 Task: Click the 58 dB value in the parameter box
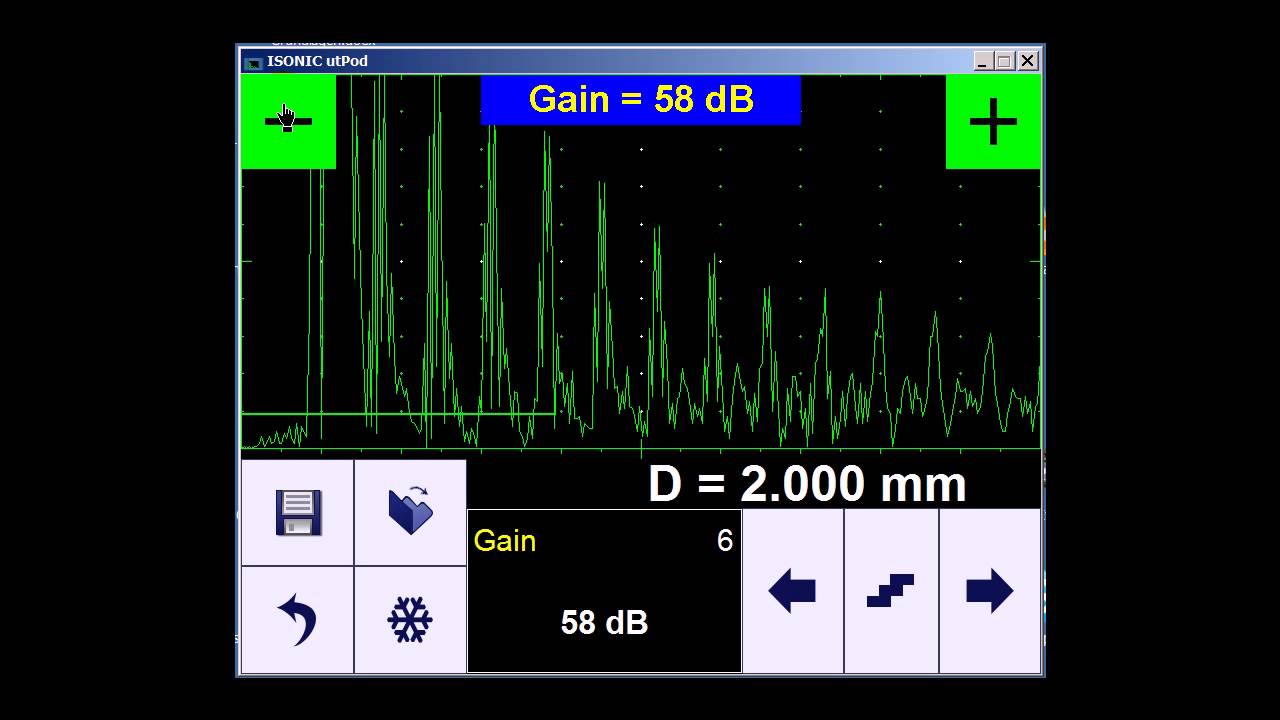pyautogui.click(x=604, y=623)
